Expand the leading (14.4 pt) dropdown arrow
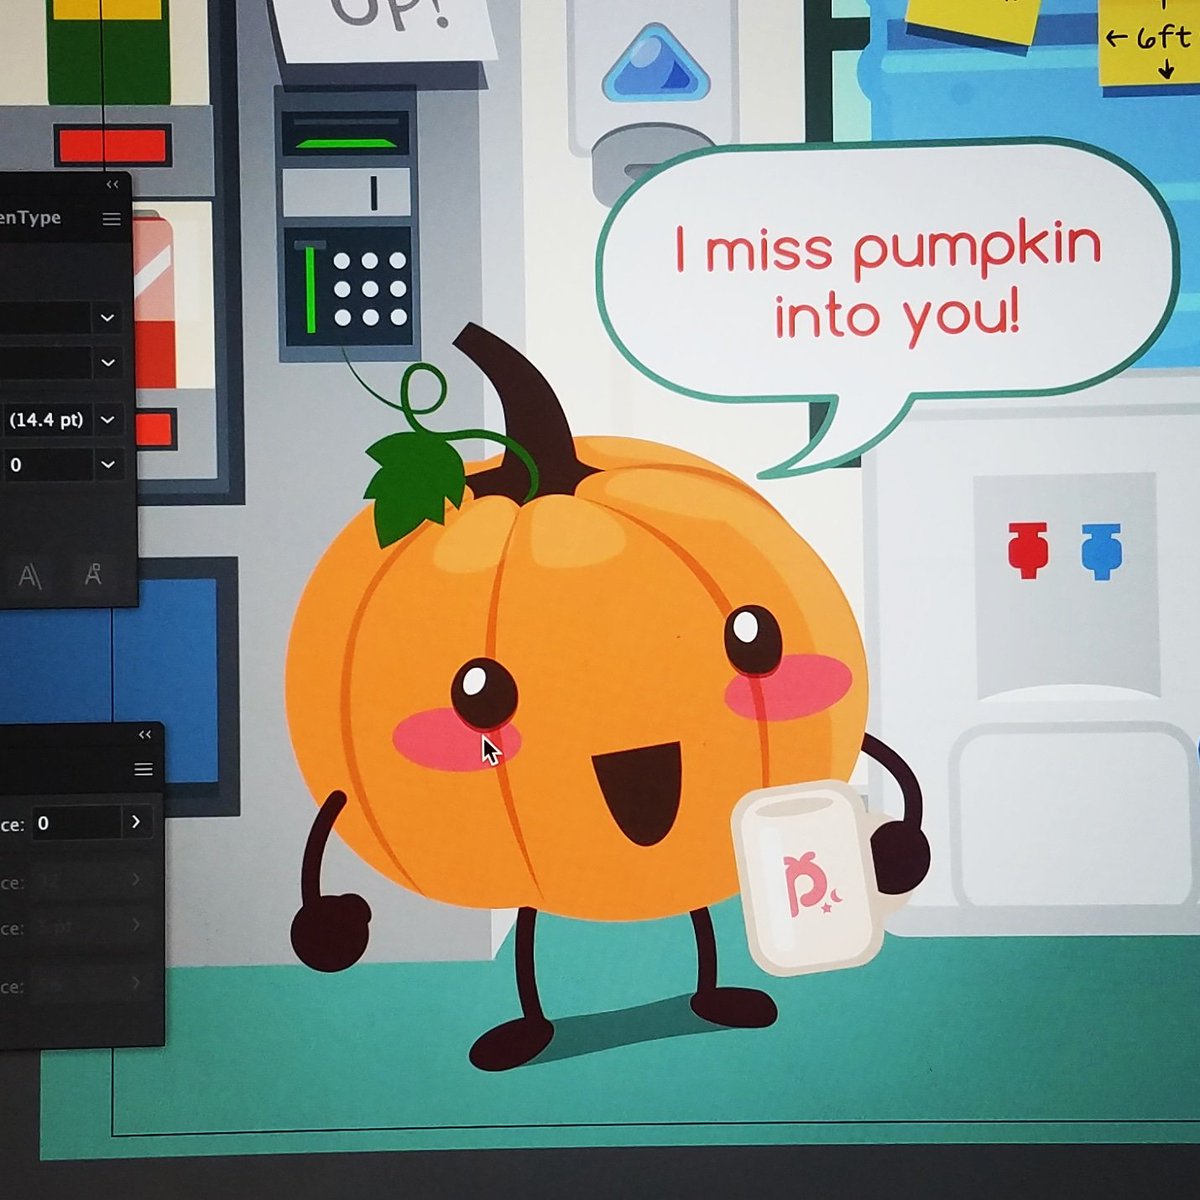The width and height of the screenshot is (1200, 1200). click(x=107, y=420)
